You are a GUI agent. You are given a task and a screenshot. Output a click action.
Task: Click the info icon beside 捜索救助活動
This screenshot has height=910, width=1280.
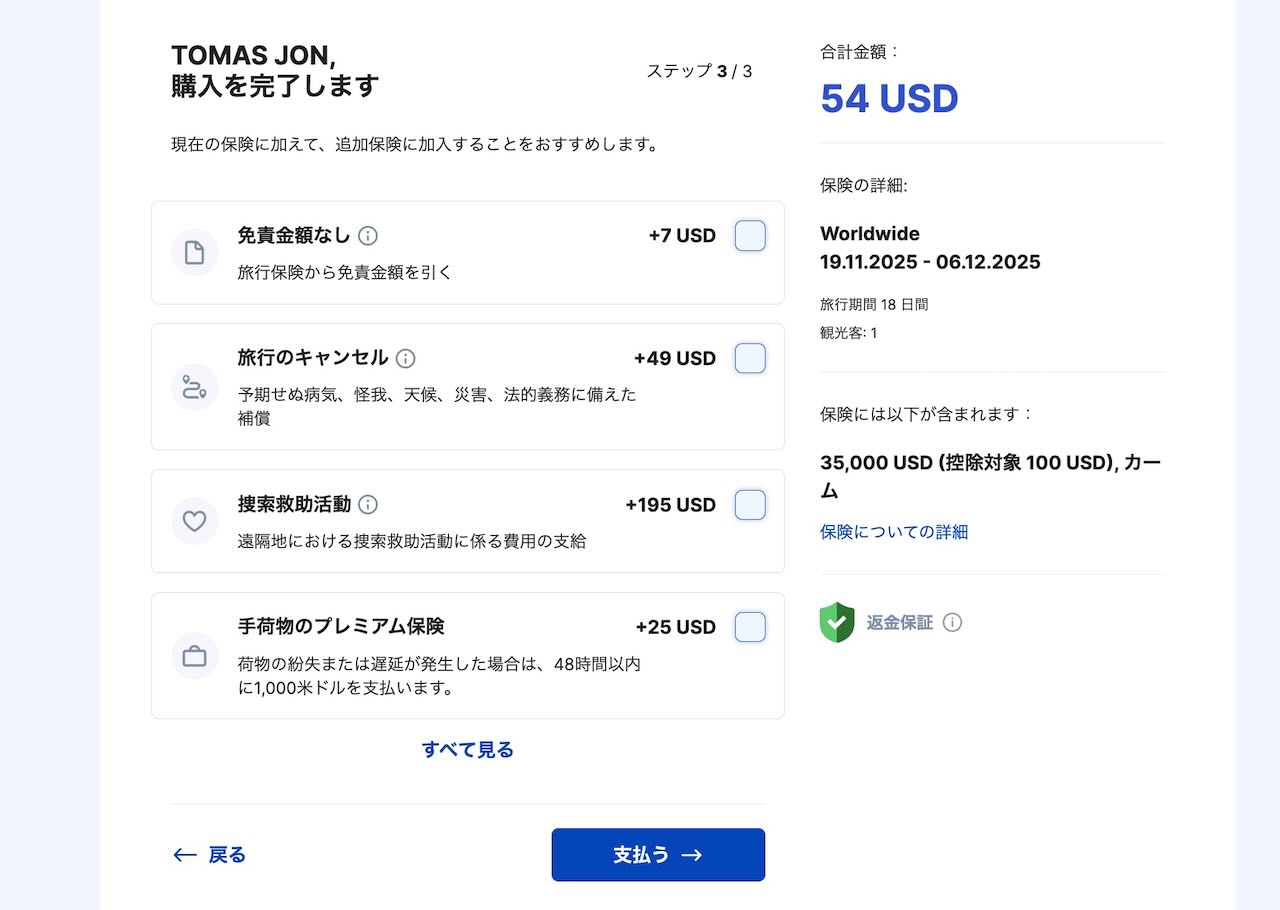(368, 504)
